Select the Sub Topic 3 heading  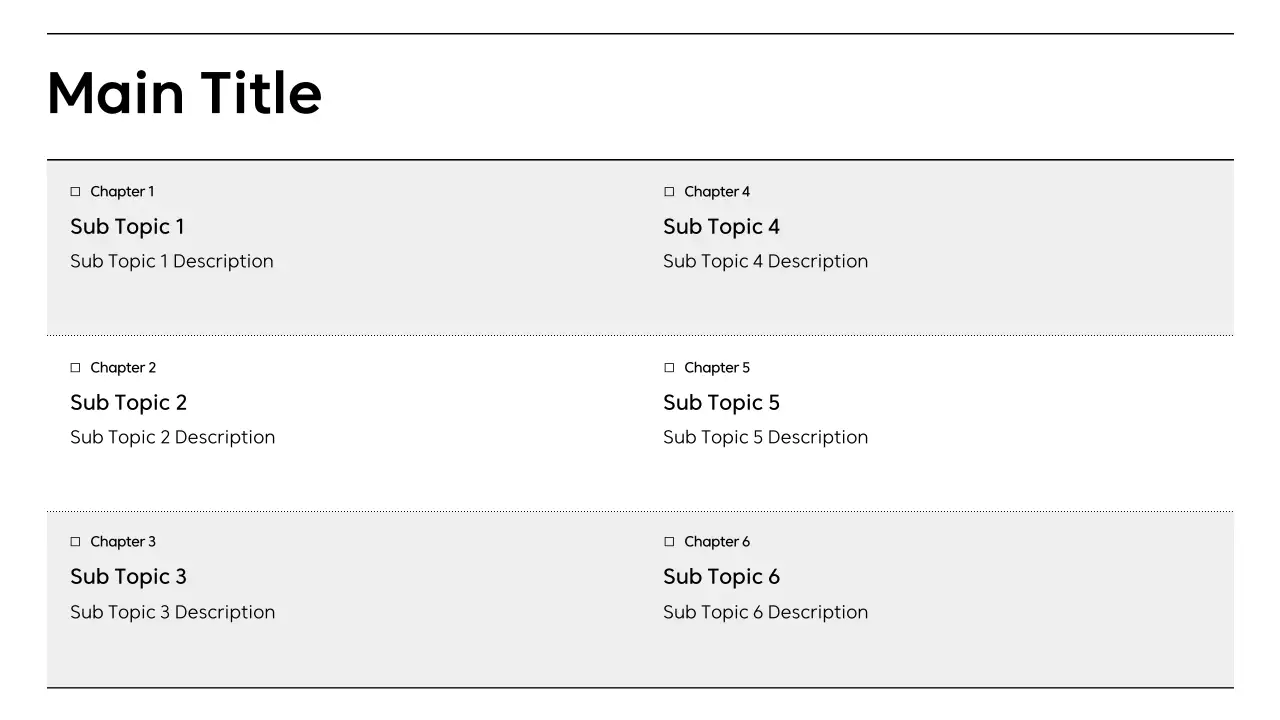(128, 577)
